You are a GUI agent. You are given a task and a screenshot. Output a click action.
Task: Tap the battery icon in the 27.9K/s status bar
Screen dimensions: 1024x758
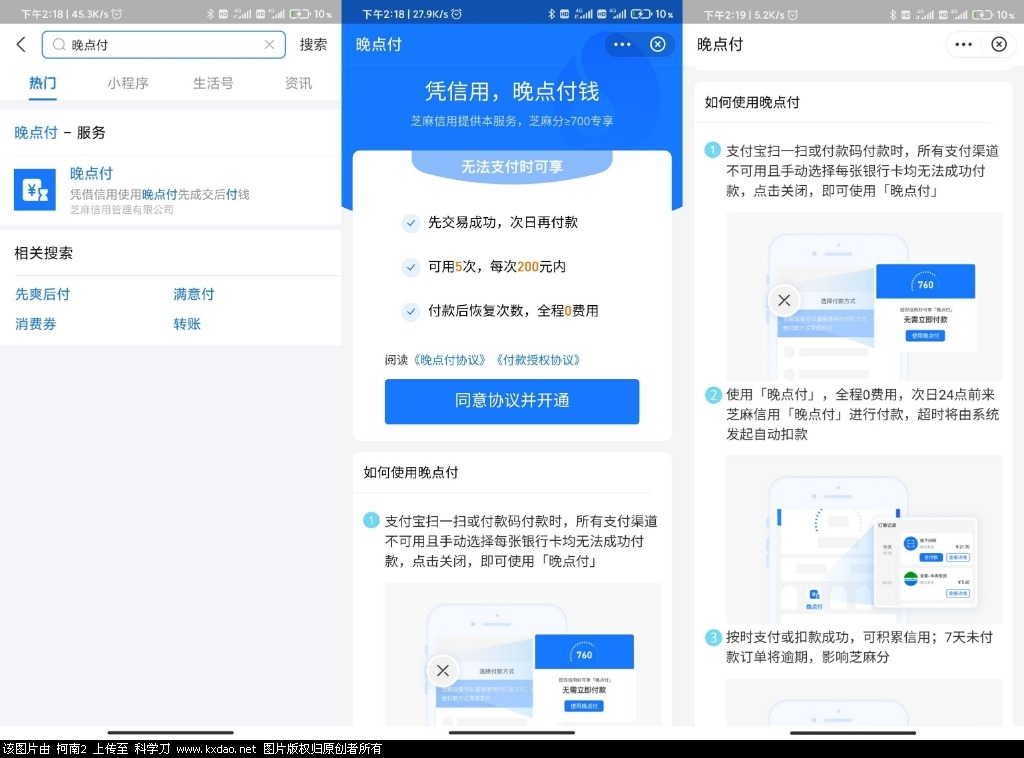coord(641,14)
